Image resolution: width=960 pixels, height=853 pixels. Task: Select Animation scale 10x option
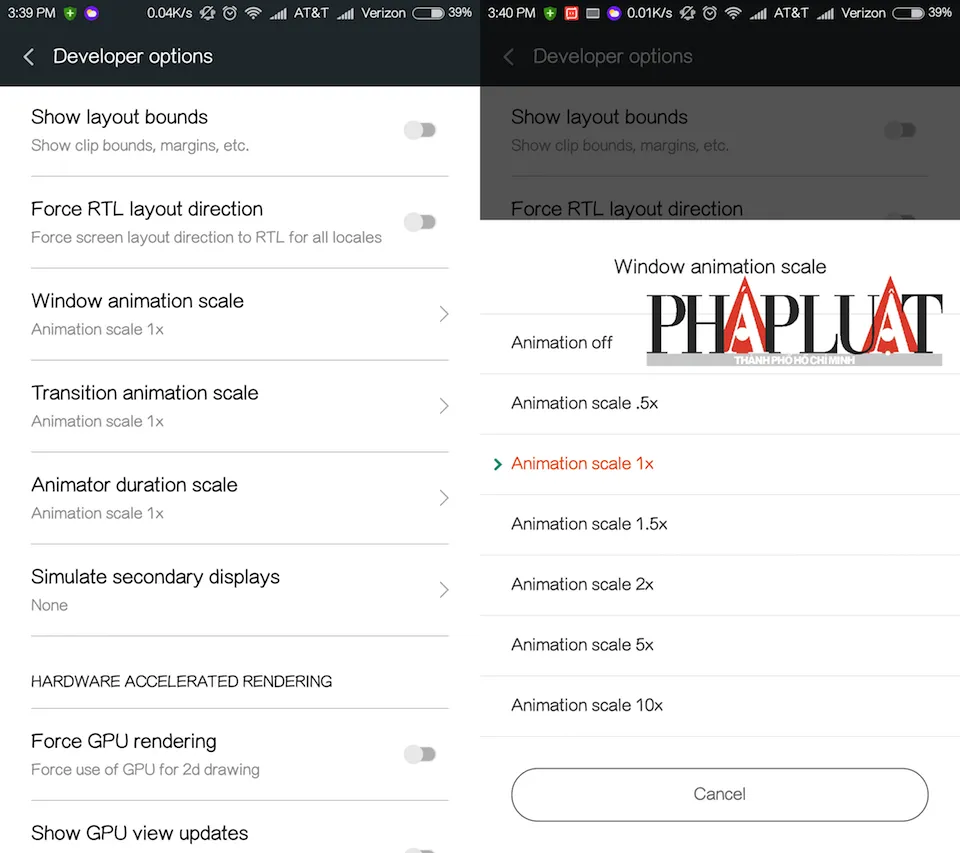[587, 705]
